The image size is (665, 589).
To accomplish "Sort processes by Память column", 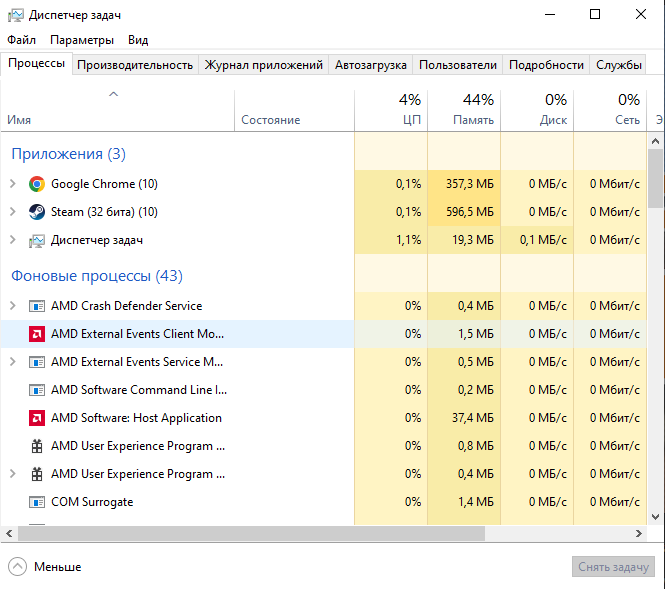I will click(464, 110).
